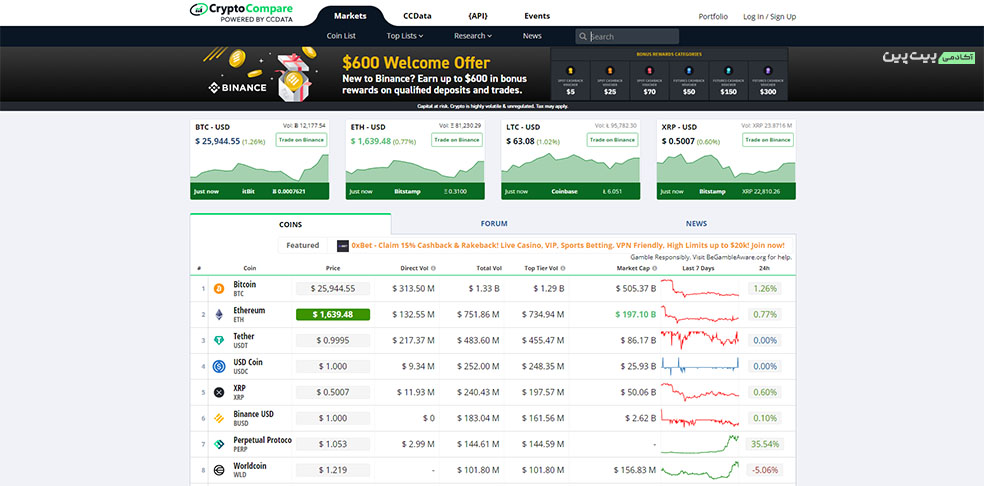Click the Price column header
The width and height of the screenshot is (984, 486).
[x=333, y=268]
